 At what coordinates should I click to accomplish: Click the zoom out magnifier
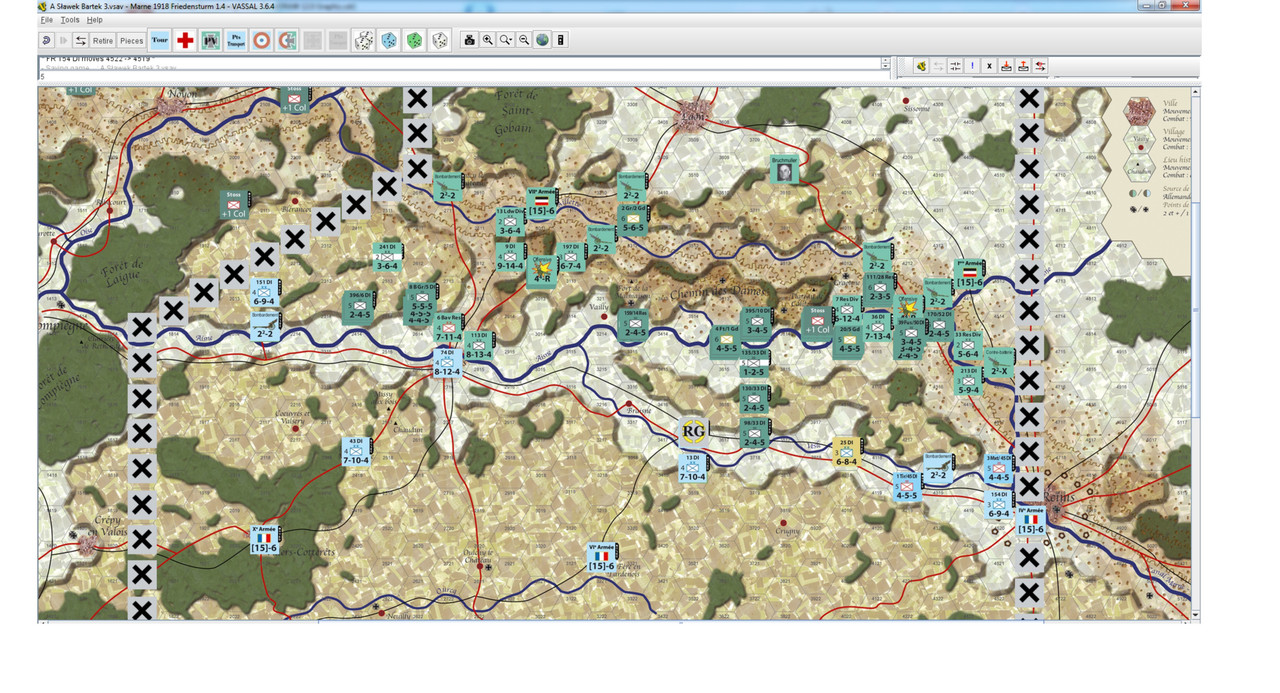[x=524, y=40]
